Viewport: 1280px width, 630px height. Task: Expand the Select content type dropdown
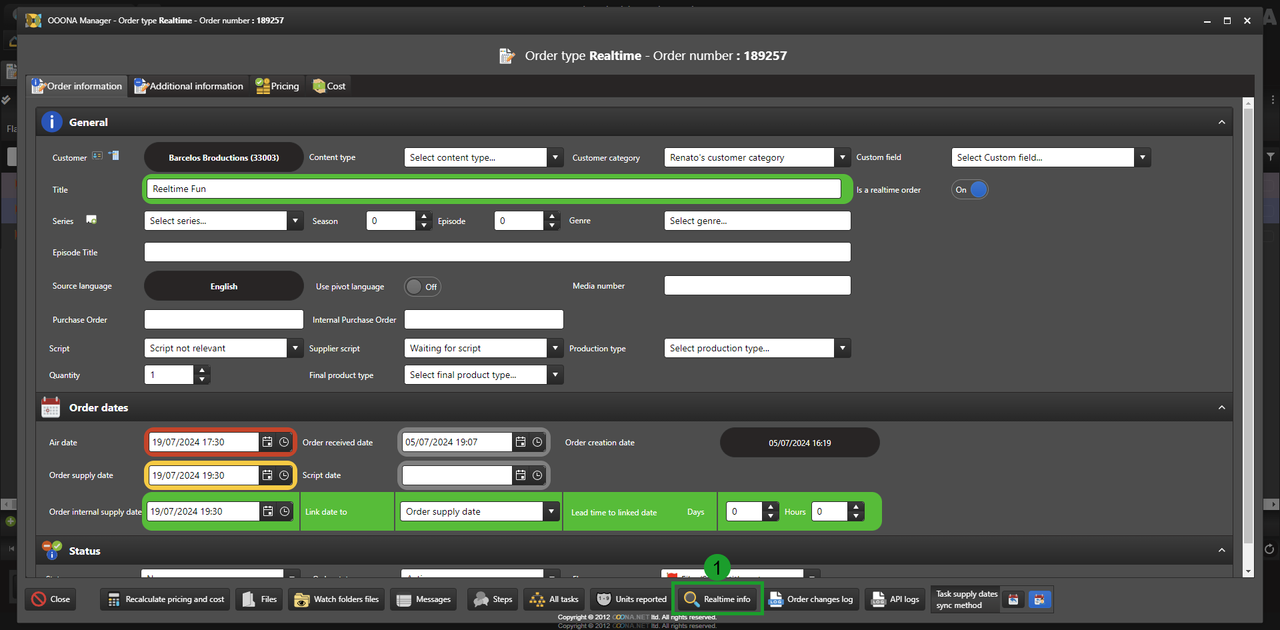pyautogui.click(x=555, y=157)
